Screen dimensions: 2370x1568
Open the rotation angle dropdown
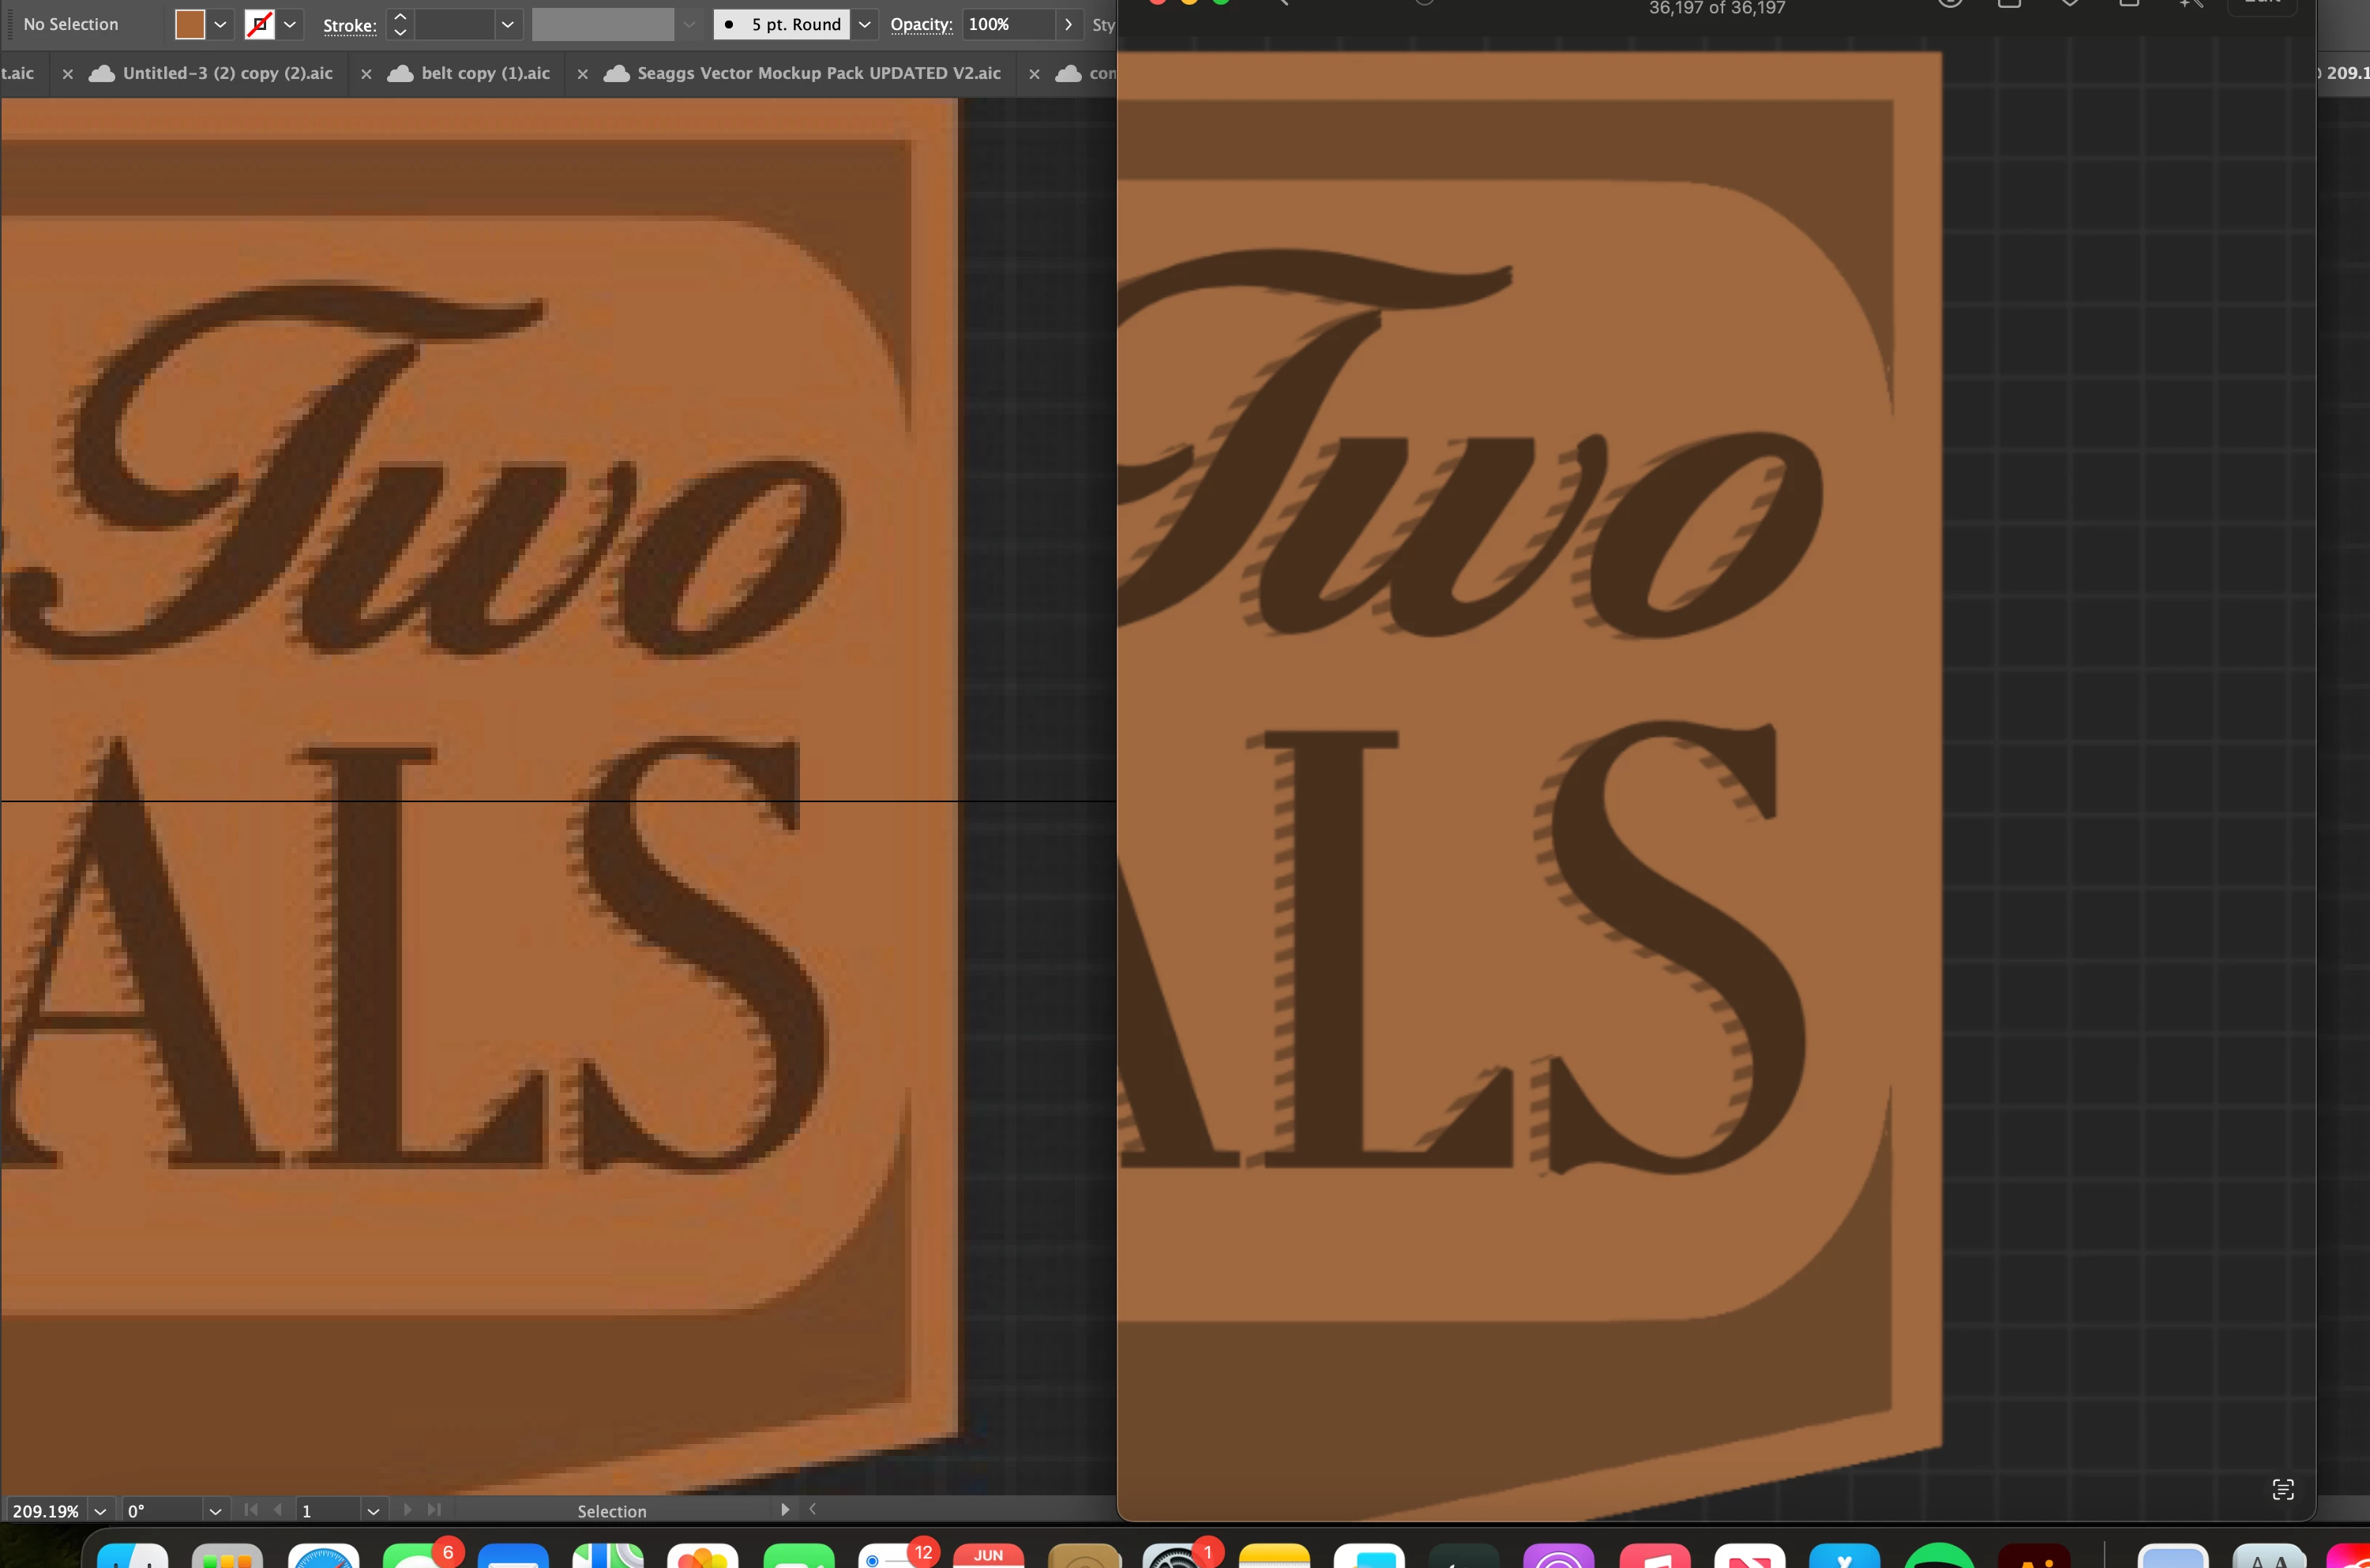click(x=215, y=1511)
